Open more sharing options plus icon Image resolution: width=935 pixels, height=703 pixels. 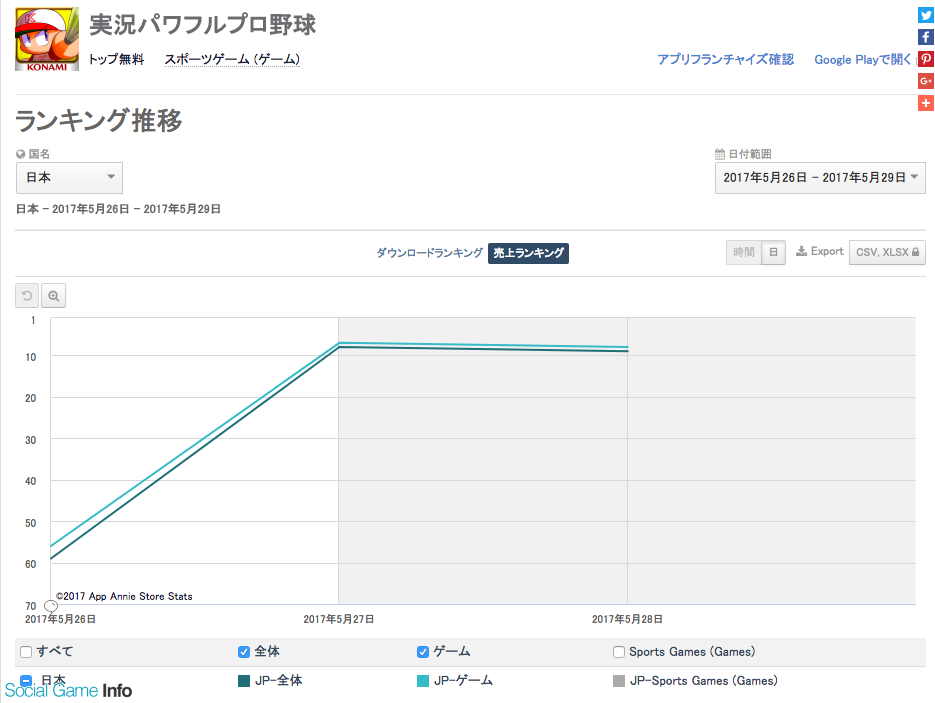click(x=925, y=103)
